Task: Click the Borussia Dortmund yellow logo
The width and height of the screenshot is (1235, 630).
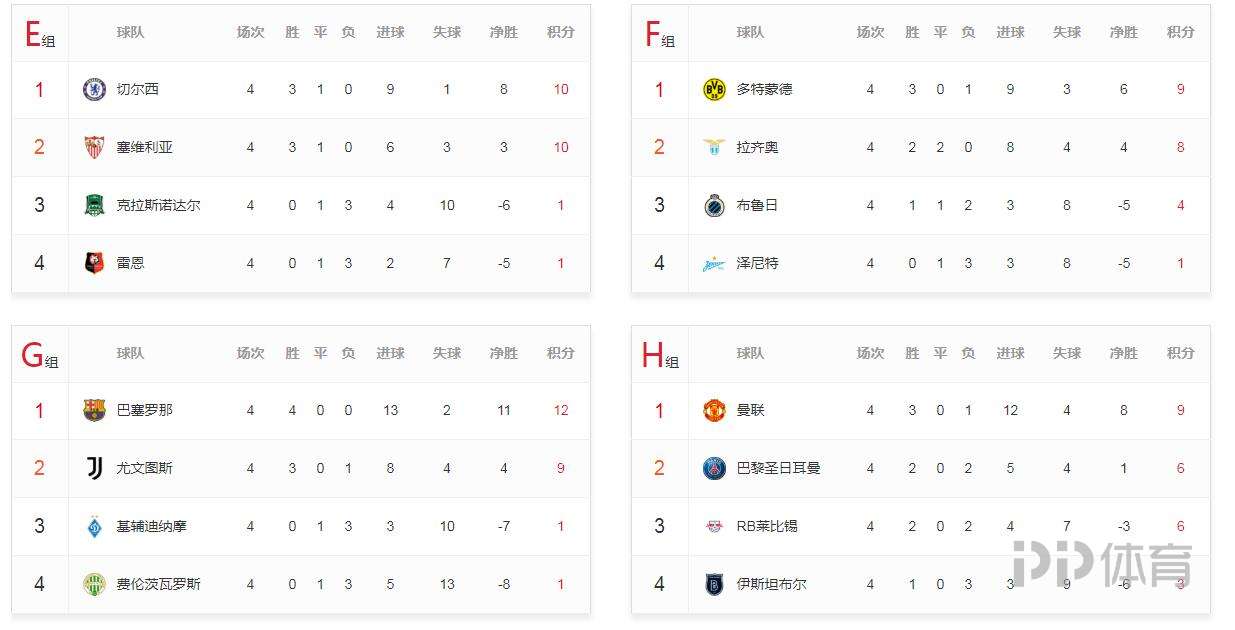Action: click(713, 90)
